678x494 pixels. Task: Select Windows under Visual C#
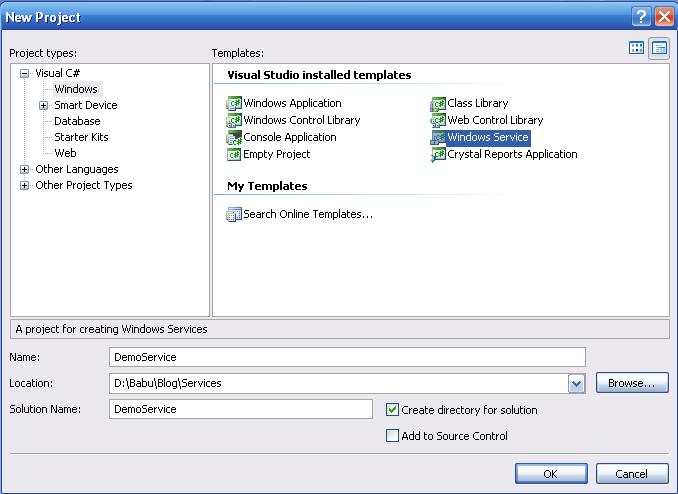[x=76, y=89]
